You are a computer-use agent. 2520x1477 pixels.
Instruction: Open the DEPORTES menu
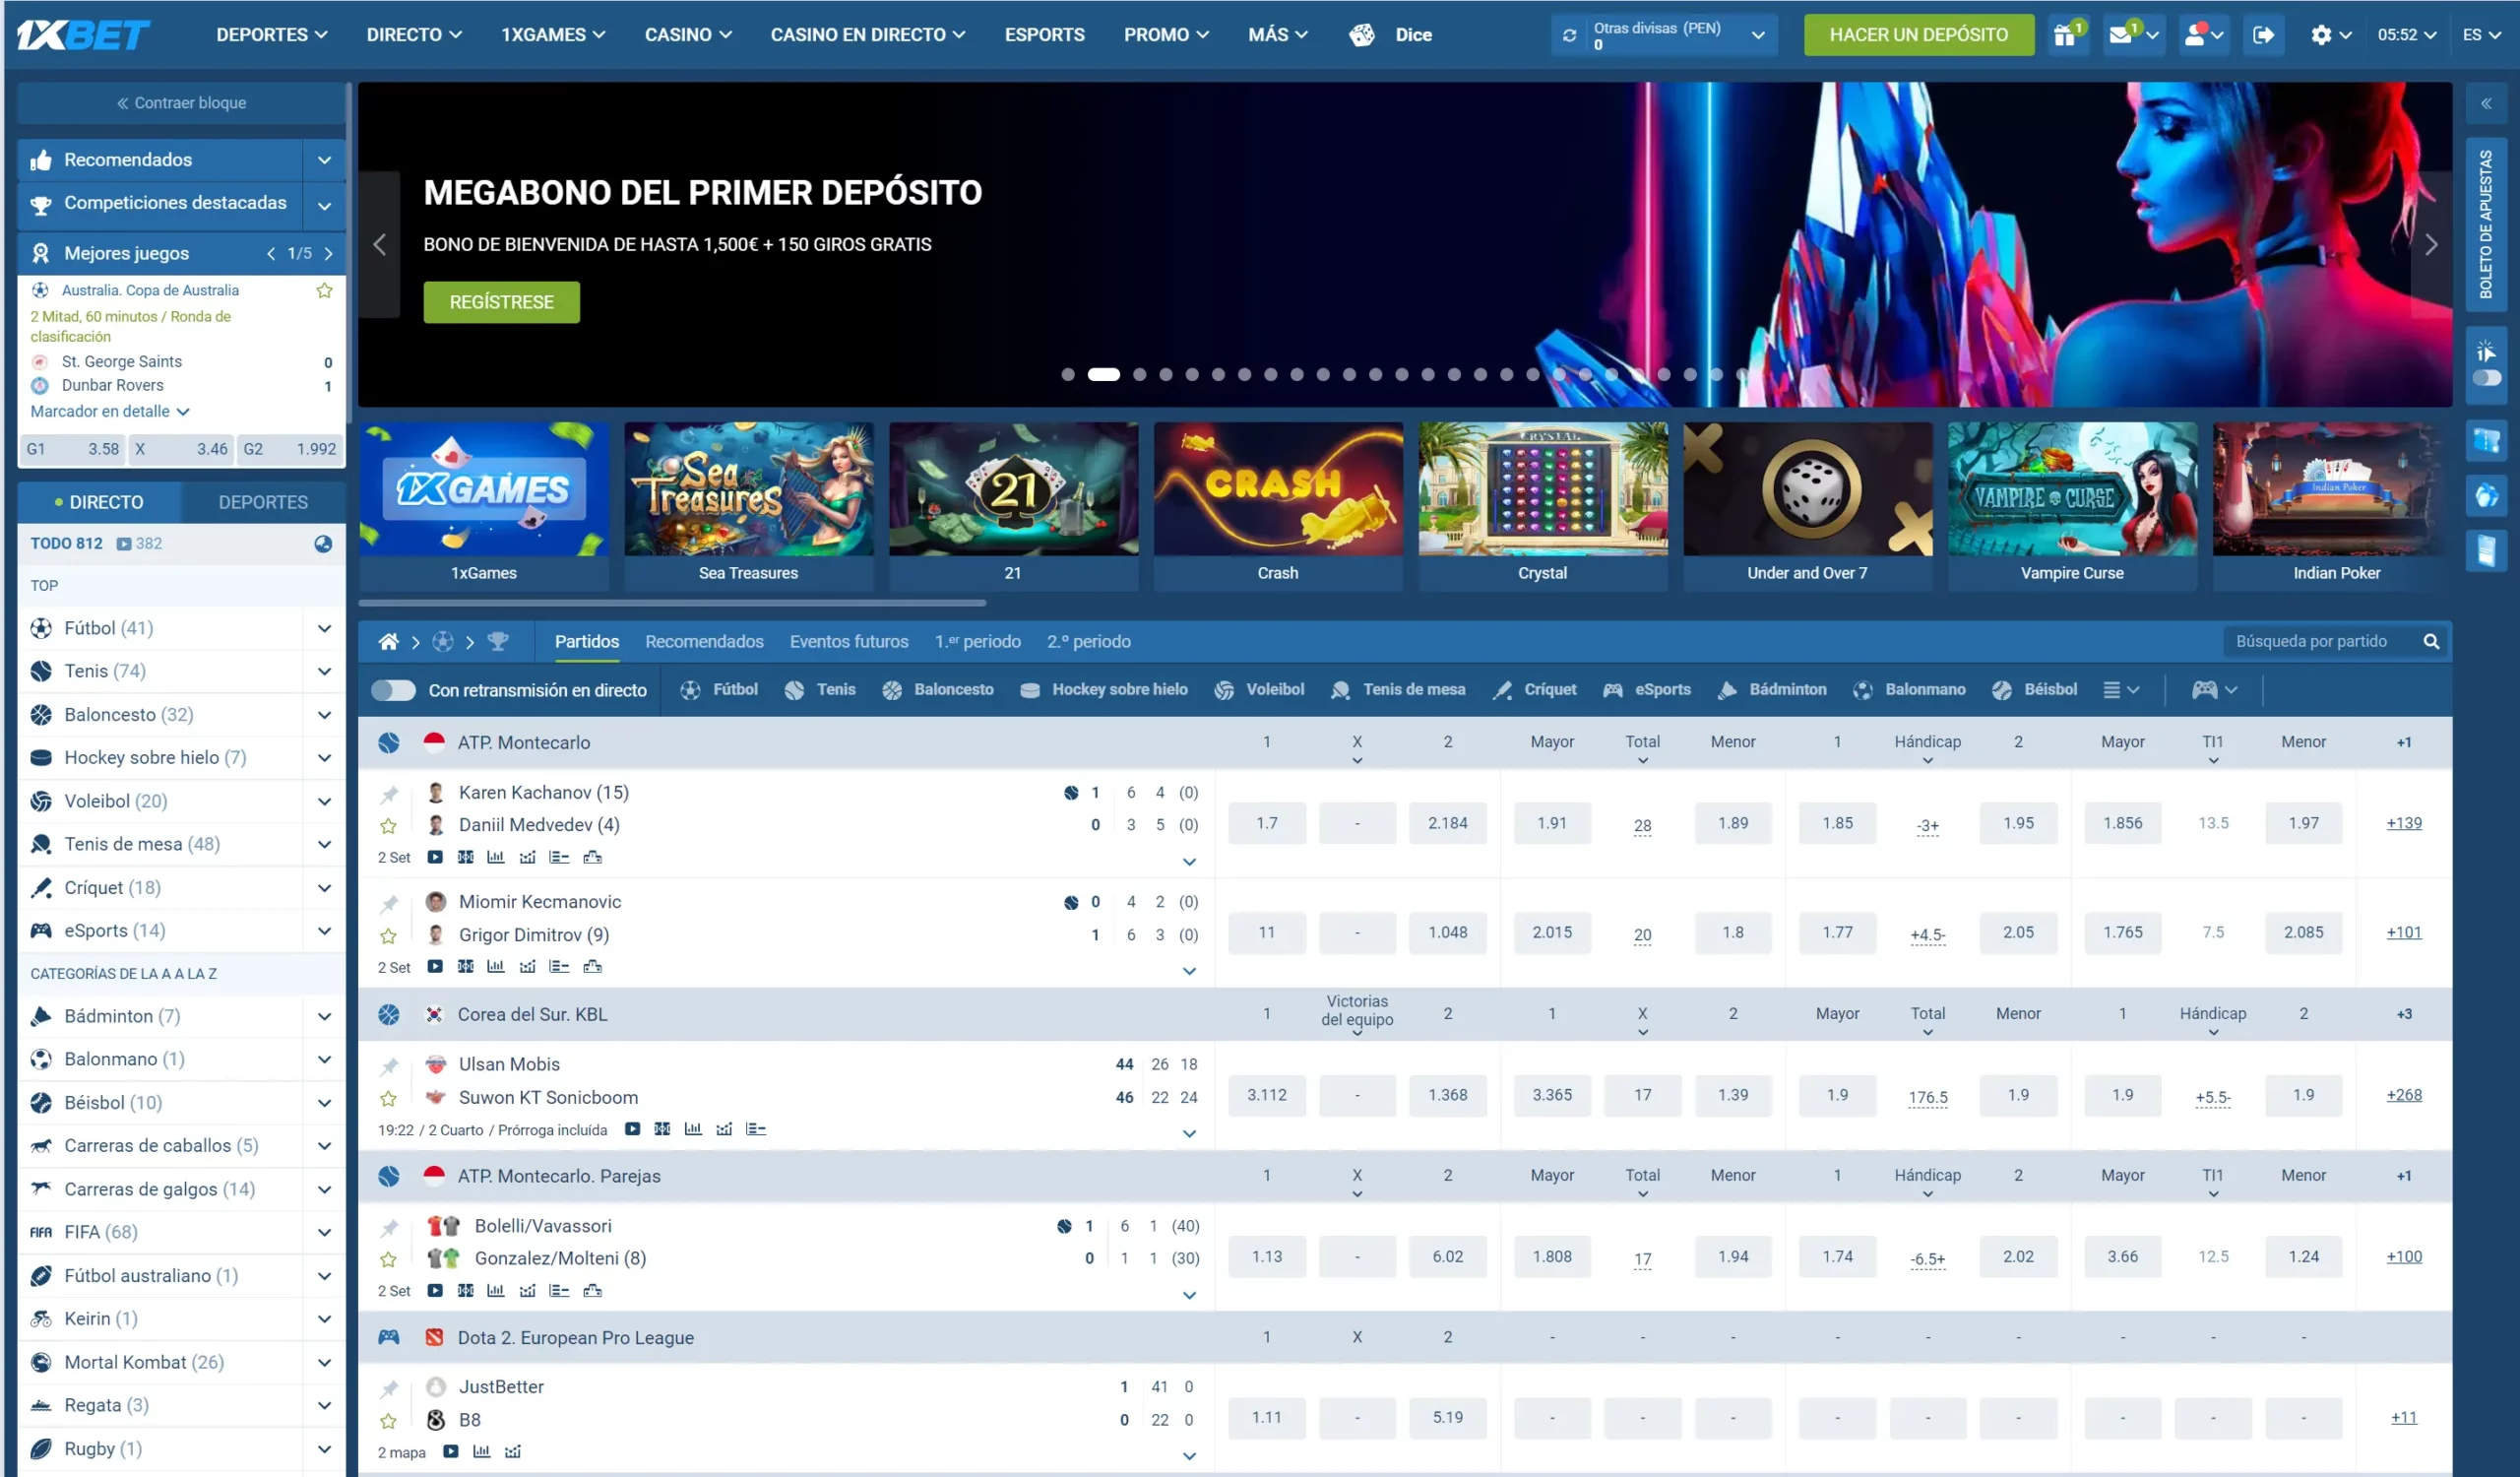coord(271,35)
